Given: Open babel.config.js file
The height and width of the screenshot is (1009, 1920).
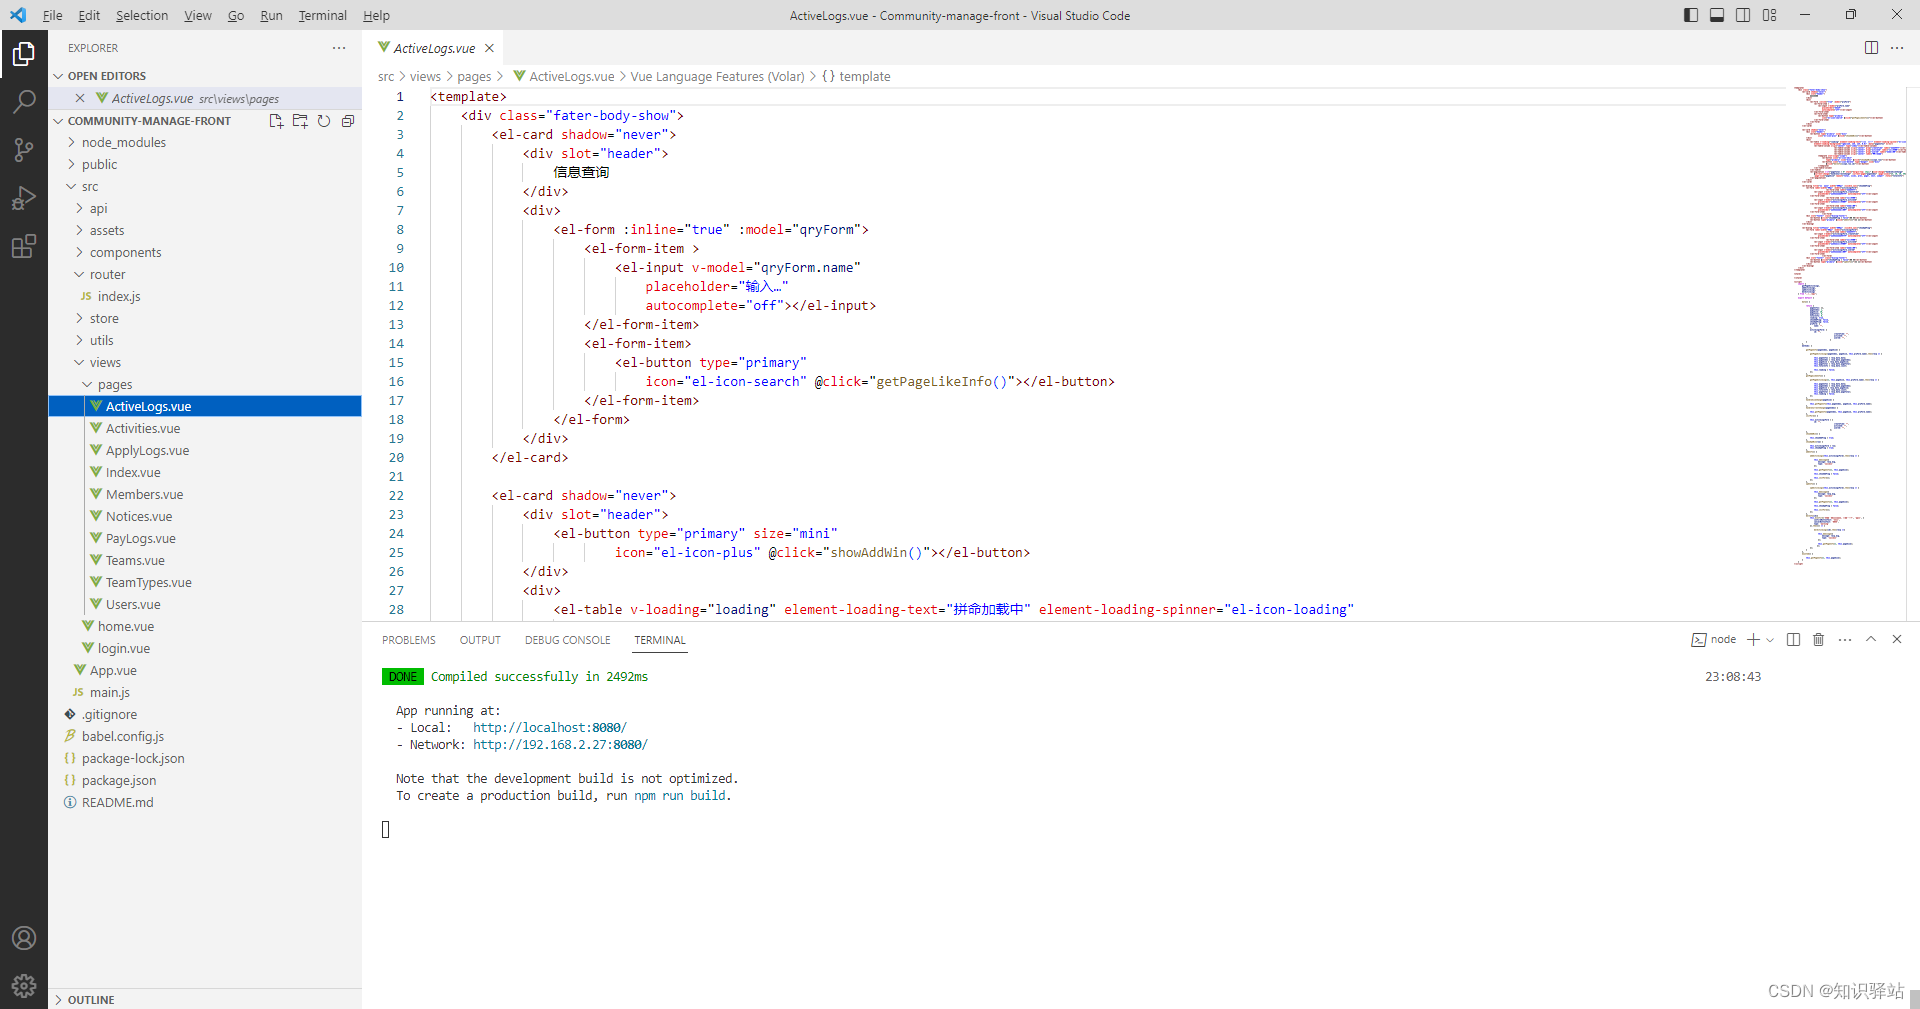Looking at the screenshot, I should (x=205, y=737).
